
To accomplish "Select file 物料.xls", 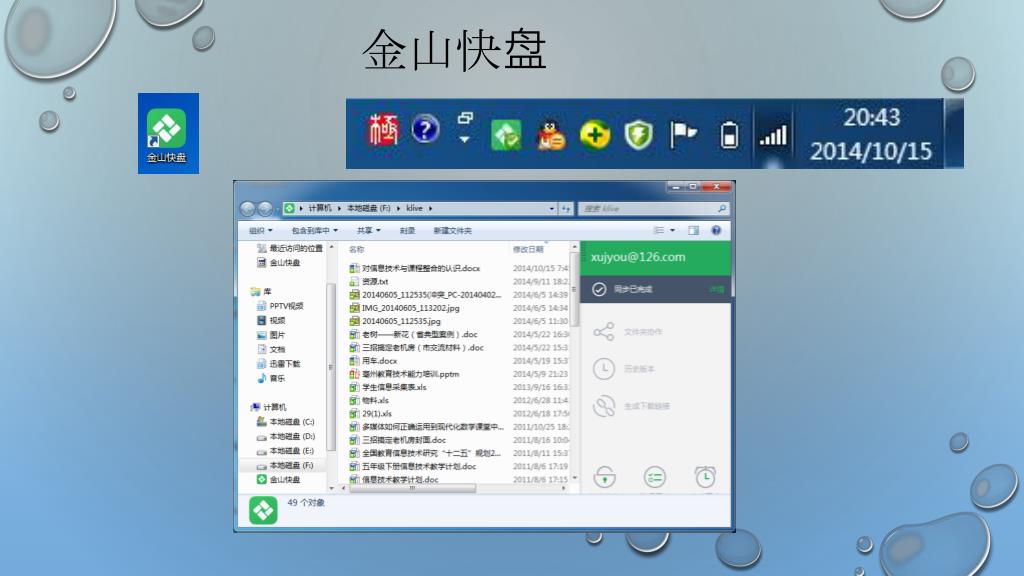I will coord(369,400).
